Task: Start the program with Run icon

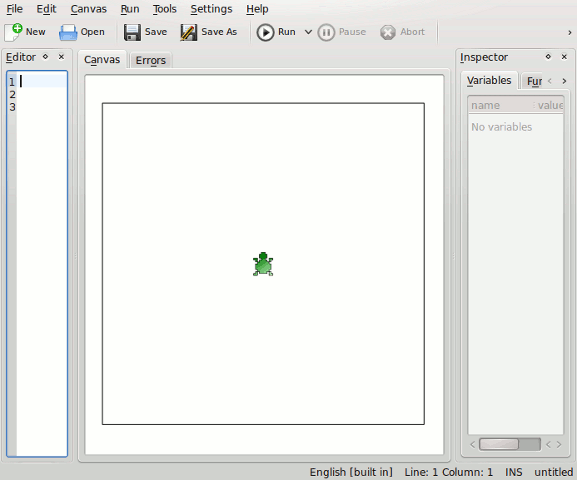Action: point(265,32)
